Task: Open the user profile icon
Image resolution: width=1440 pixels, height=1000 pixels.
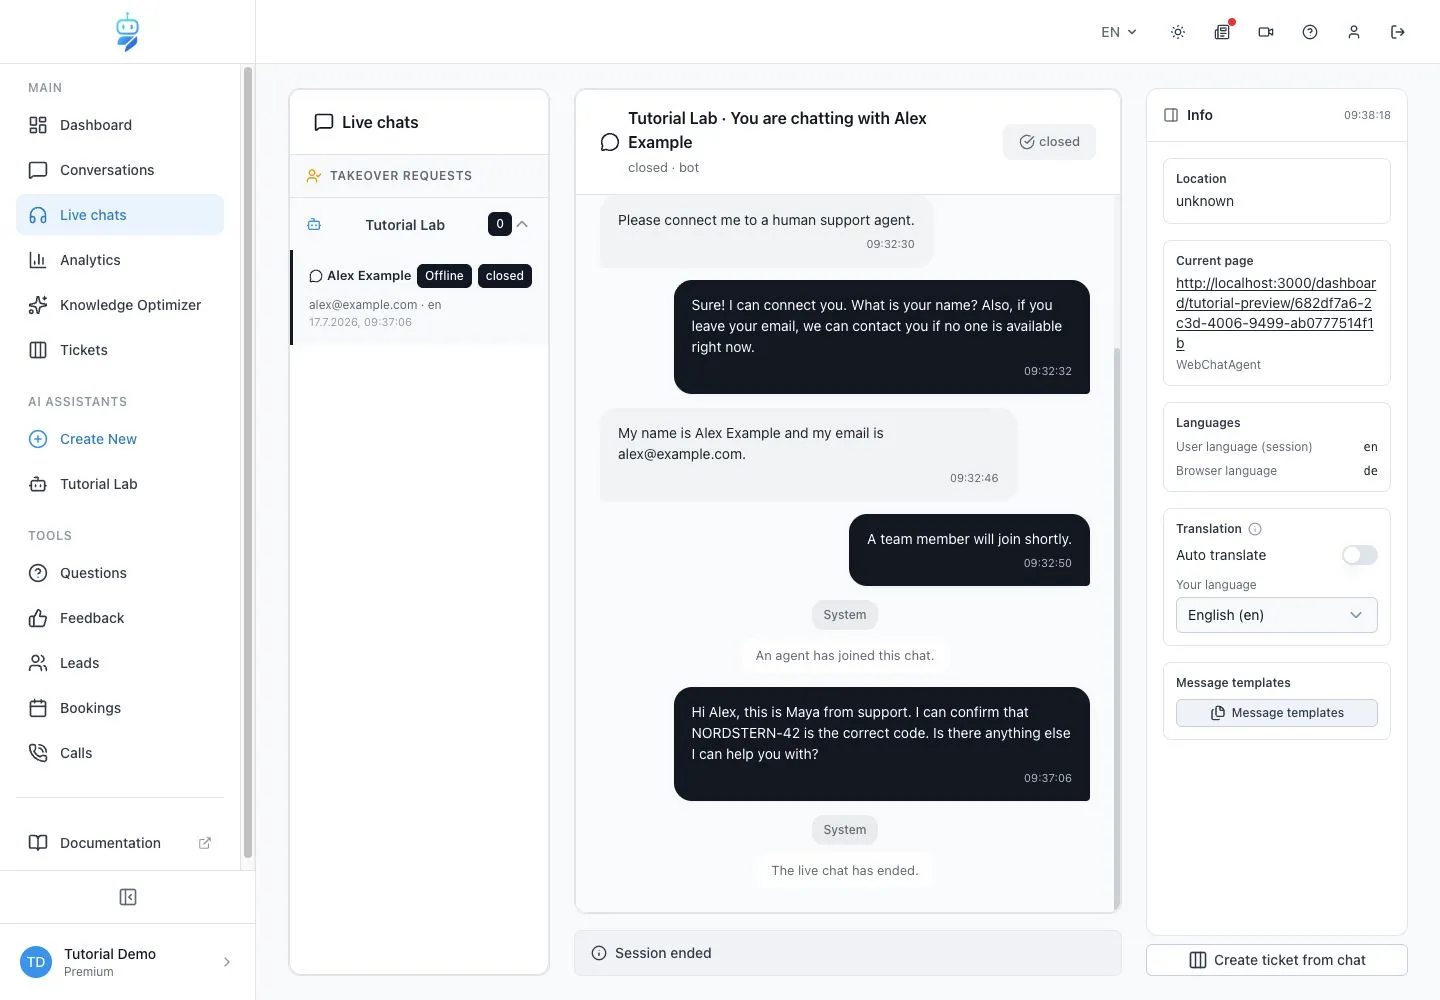Action: (x=1354, y=32)
